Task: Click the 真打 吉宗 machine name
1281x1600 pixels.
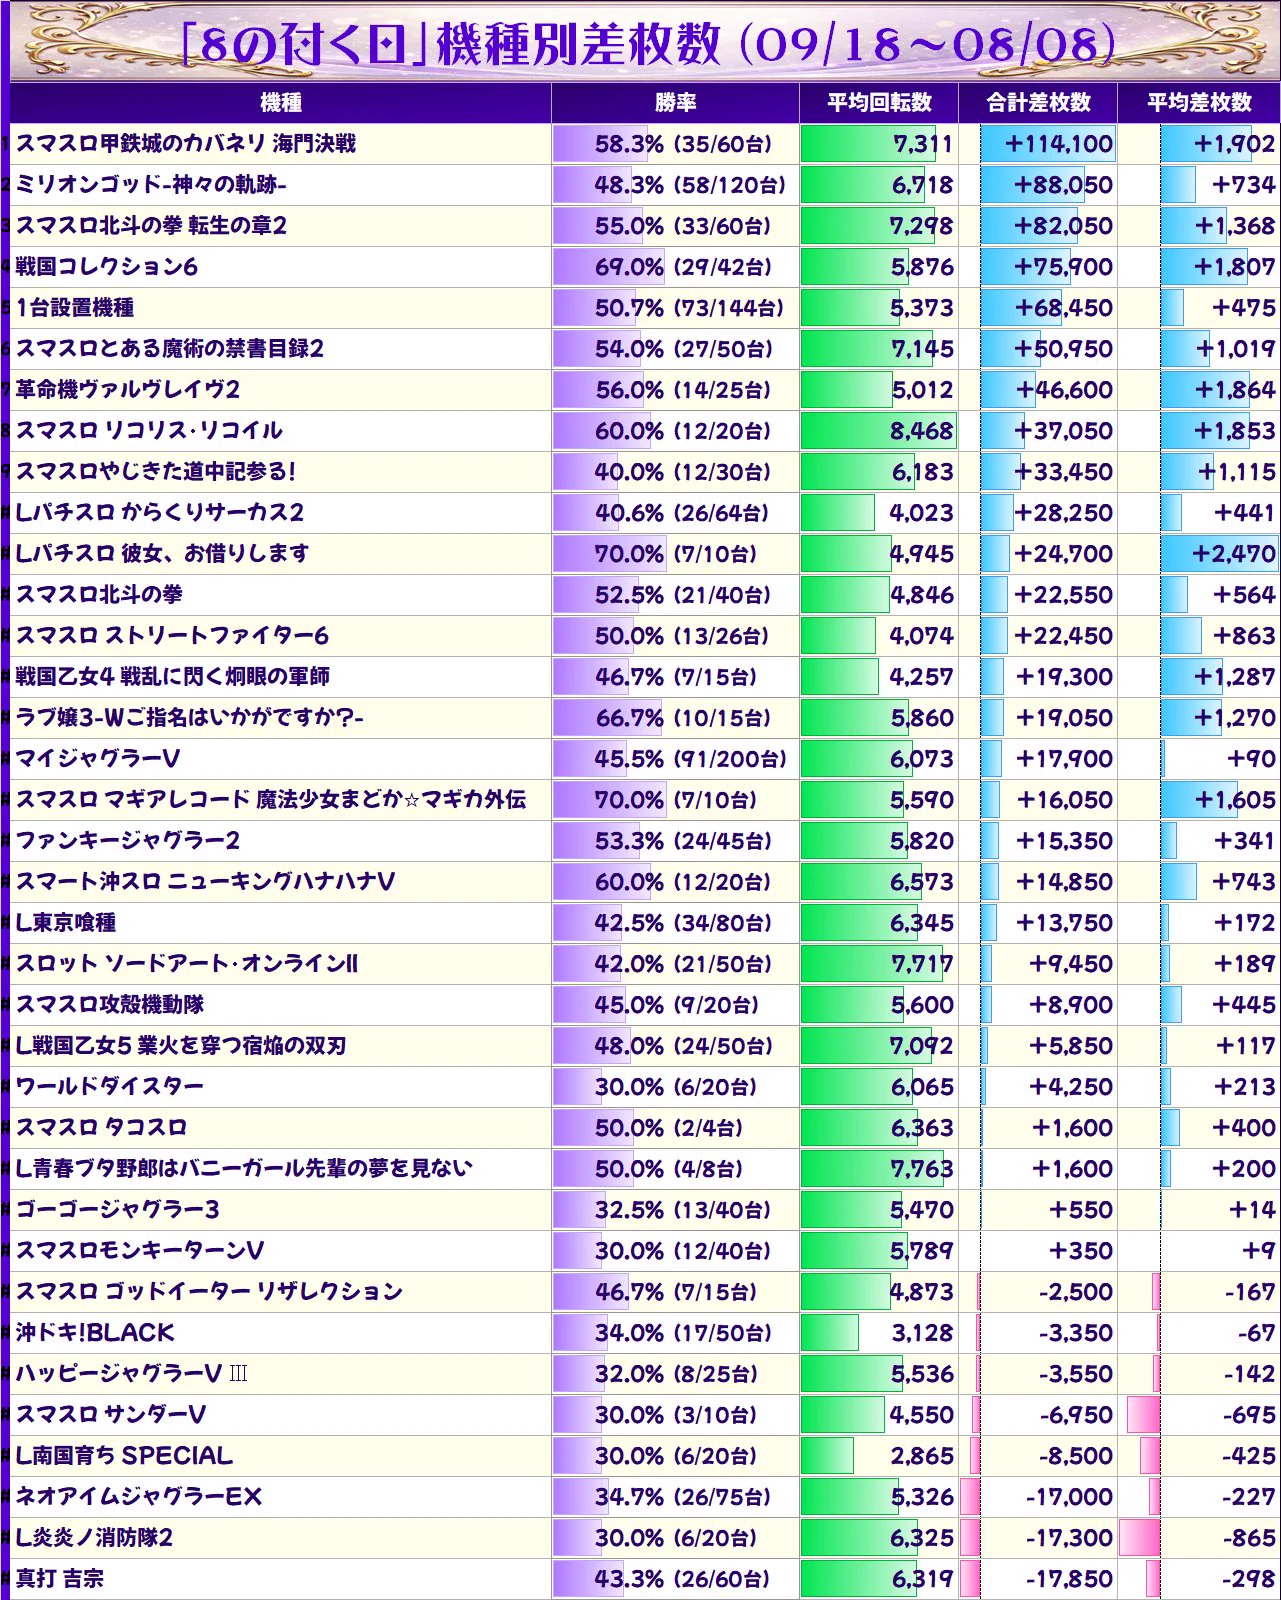Action: [x=60, y=1579]
